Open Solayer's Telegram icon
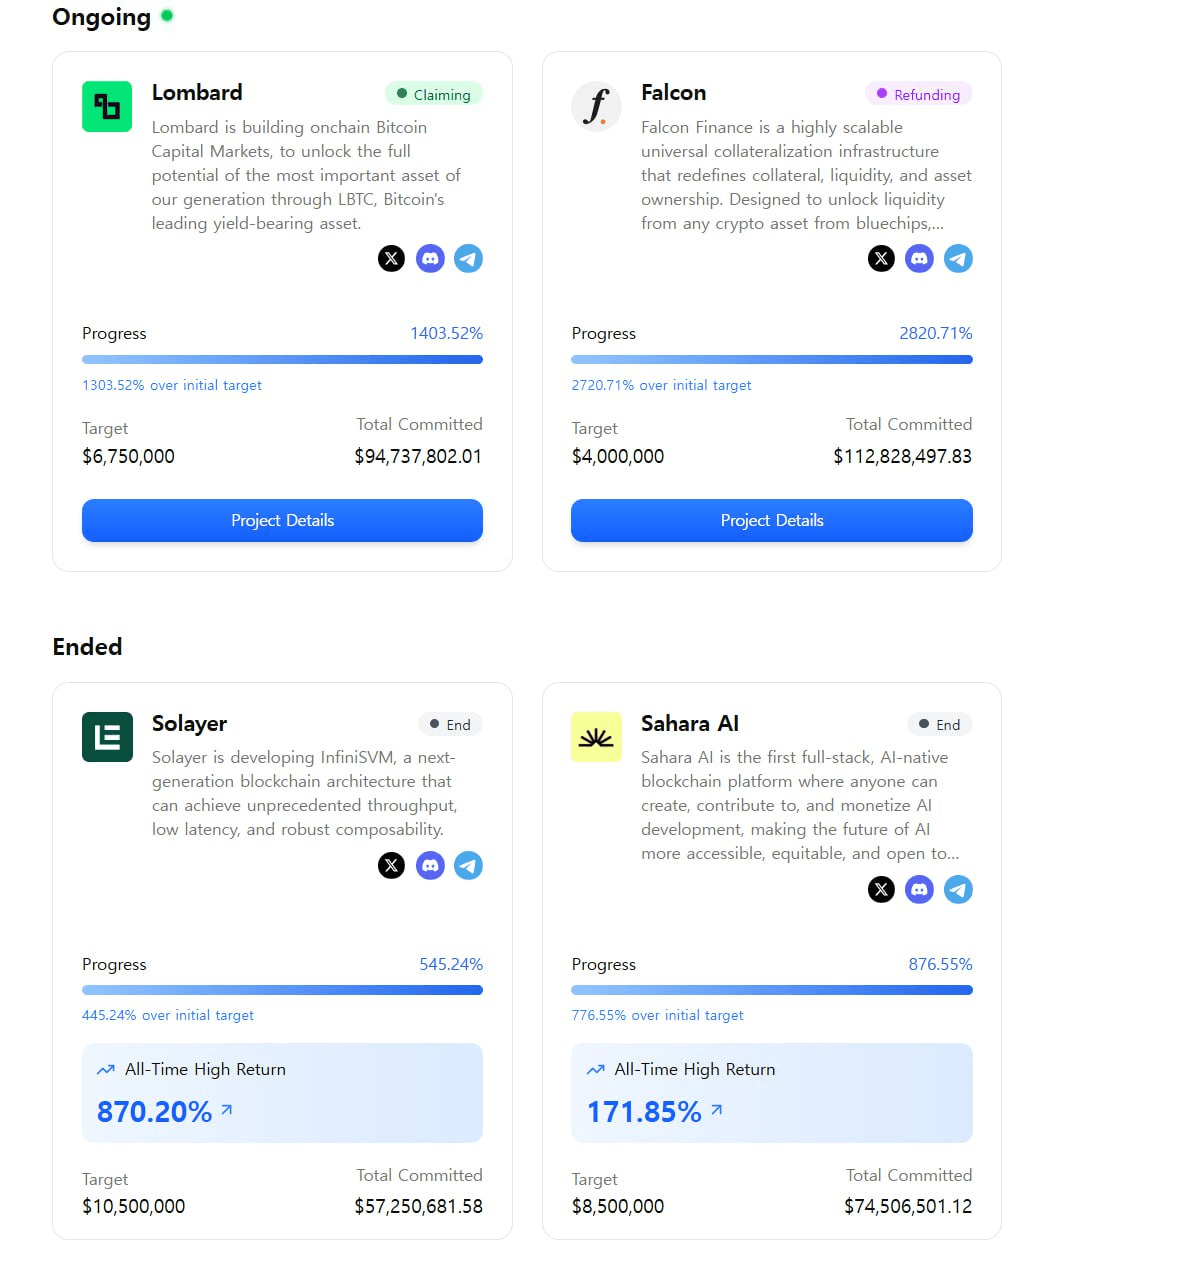1194x1261 pixels. [x=468, y=865]
